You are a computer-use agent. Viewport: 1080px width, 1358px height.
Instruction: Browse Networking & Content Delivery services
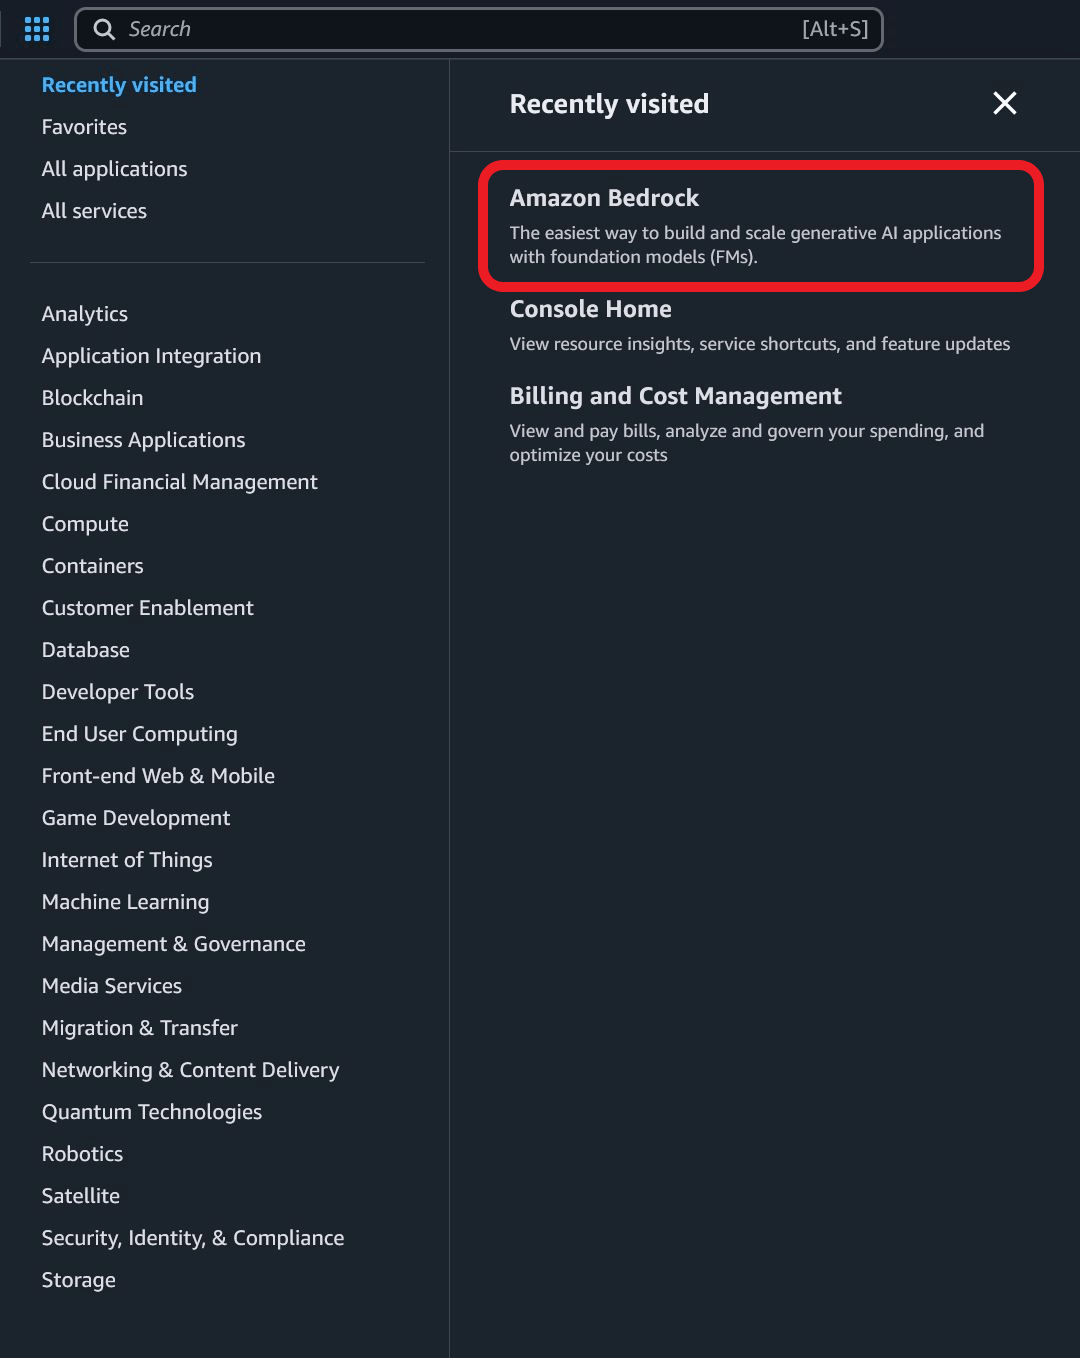[190, 1070]
